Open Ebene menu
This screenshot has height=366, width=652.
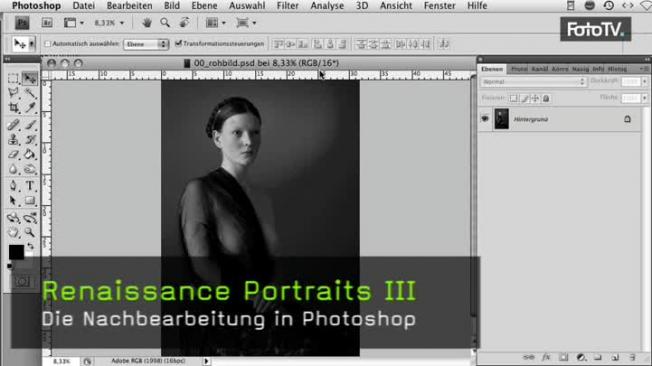pos(204,6)
